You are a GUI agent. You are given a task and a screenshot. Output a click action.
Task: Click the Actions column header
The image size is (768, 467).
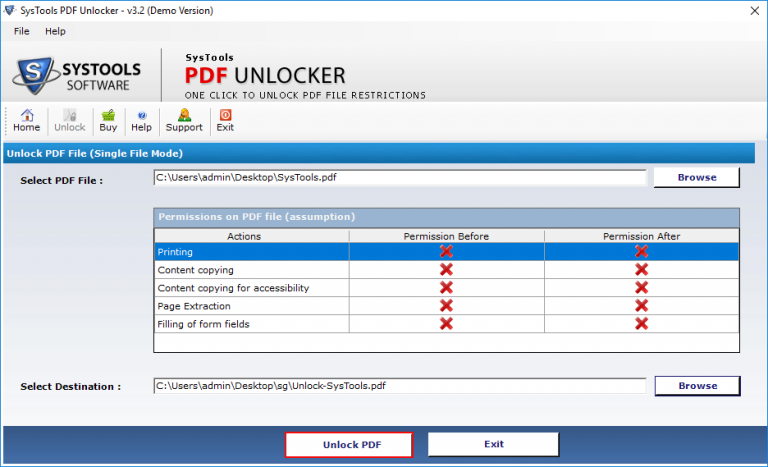[x=252, y=236]
